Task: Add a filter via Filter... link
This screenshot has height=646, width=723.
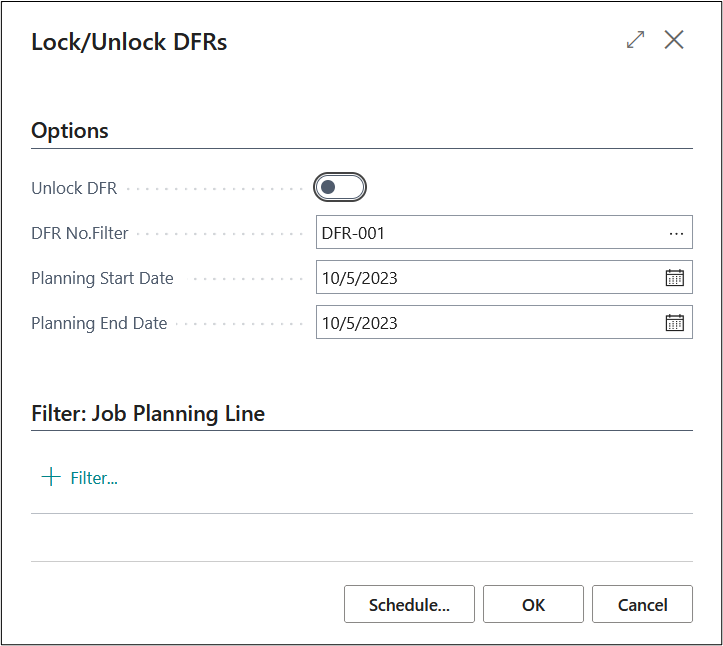Action: (x=94, y=478)
